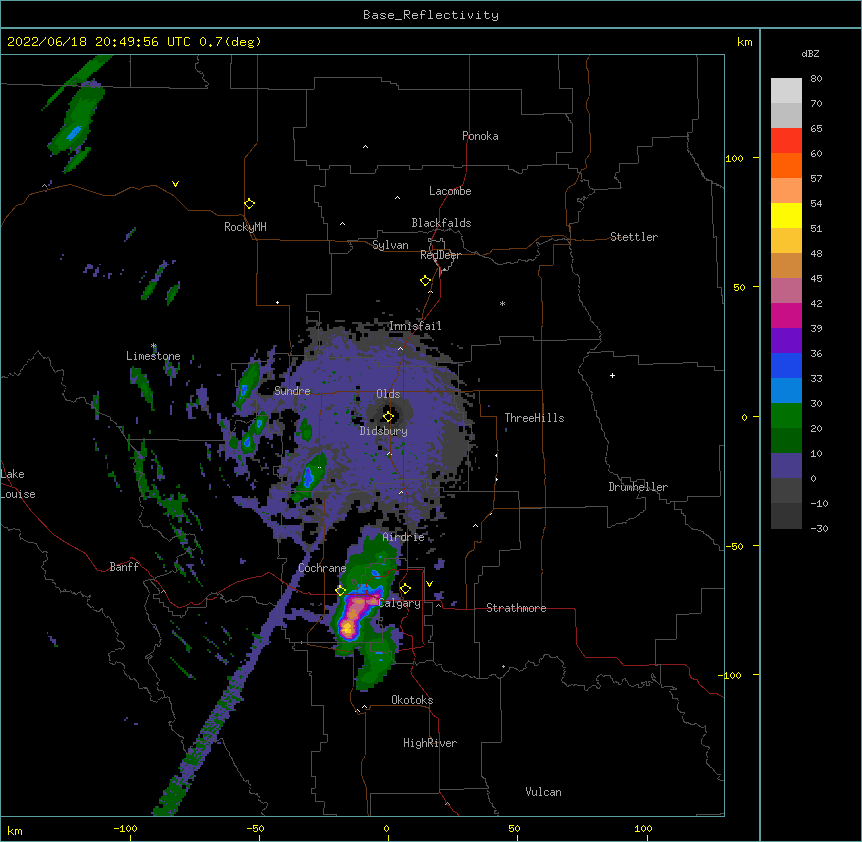Click the RockyMH label
Image resolution: width=862 pixels, height=842 pixels.
(x=245, y=227)
